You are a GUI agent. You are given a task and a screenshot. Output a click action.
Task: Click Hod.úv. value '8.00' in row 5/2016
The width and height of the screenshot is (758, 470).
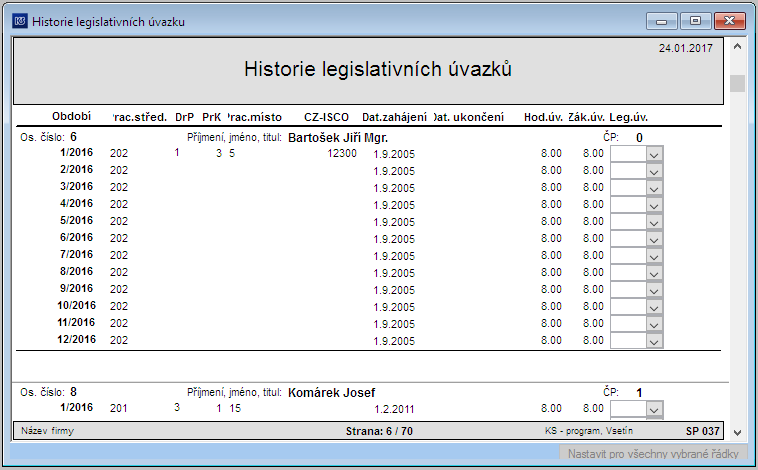(551, 221)
